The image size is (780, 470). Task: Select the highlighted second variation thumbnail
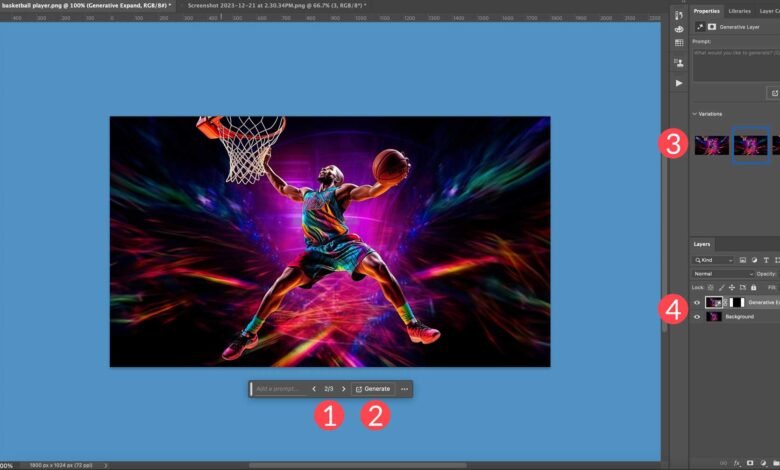pyautogui.click(x=751, y=145)
